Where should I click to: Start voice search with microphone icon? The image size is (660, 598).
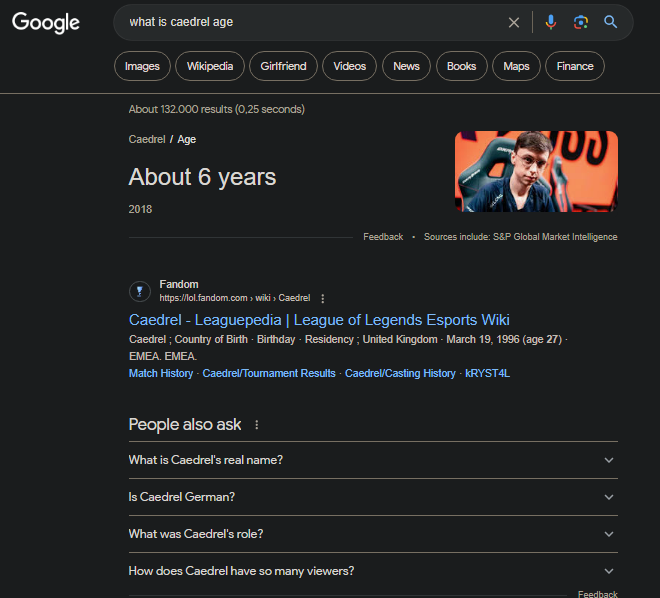(x=551, y=22)
